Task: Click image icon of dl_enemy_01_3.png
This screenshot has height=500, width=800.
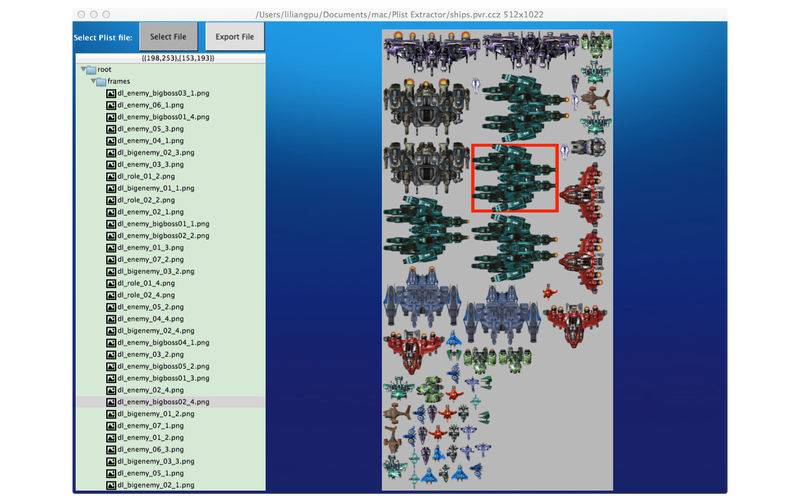Action: [x=111, y=247]
